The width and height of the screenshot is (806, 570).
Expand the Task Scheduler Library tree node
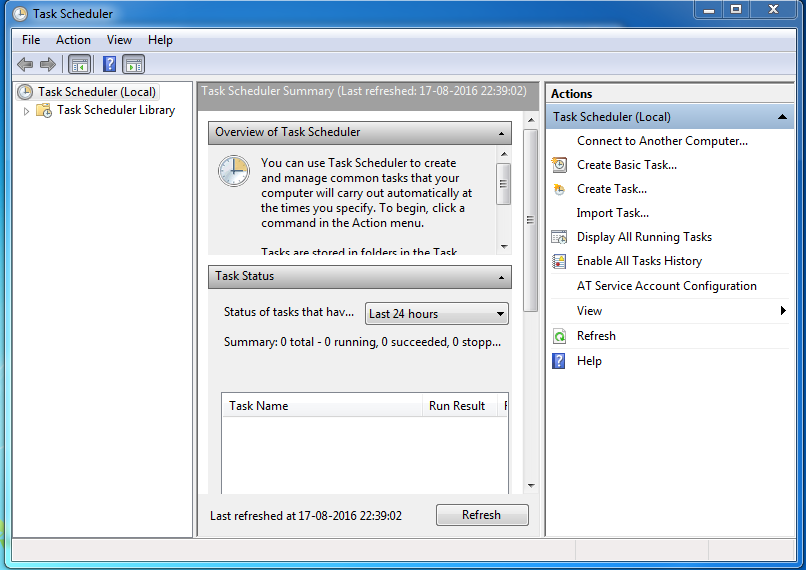[x=26, y=111]
